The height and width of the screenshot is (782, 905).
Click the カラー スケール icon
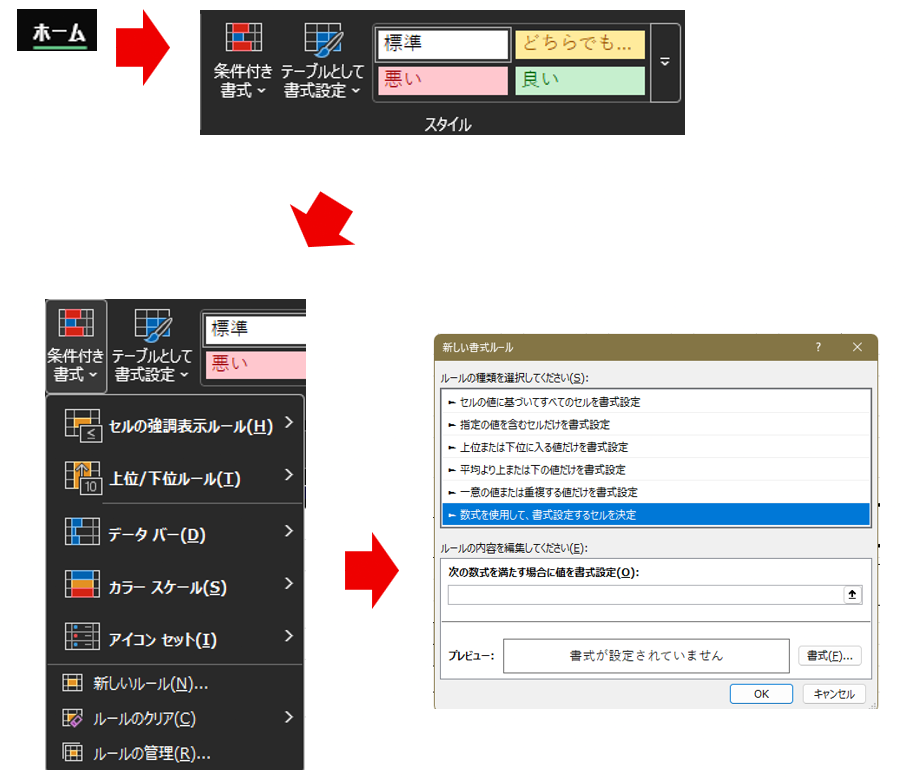[x=82, y=584]
